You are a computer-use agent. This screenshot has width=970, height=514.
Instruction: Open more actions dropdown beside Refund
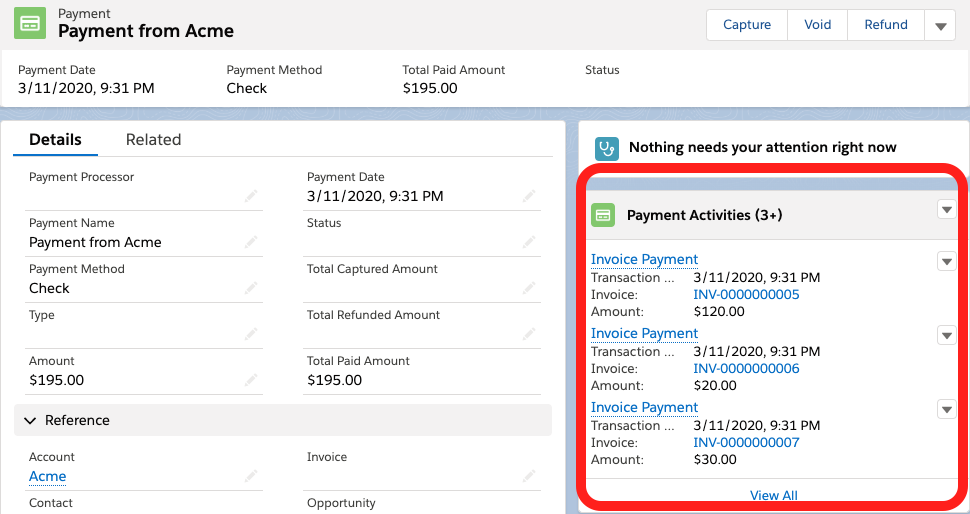940,26
